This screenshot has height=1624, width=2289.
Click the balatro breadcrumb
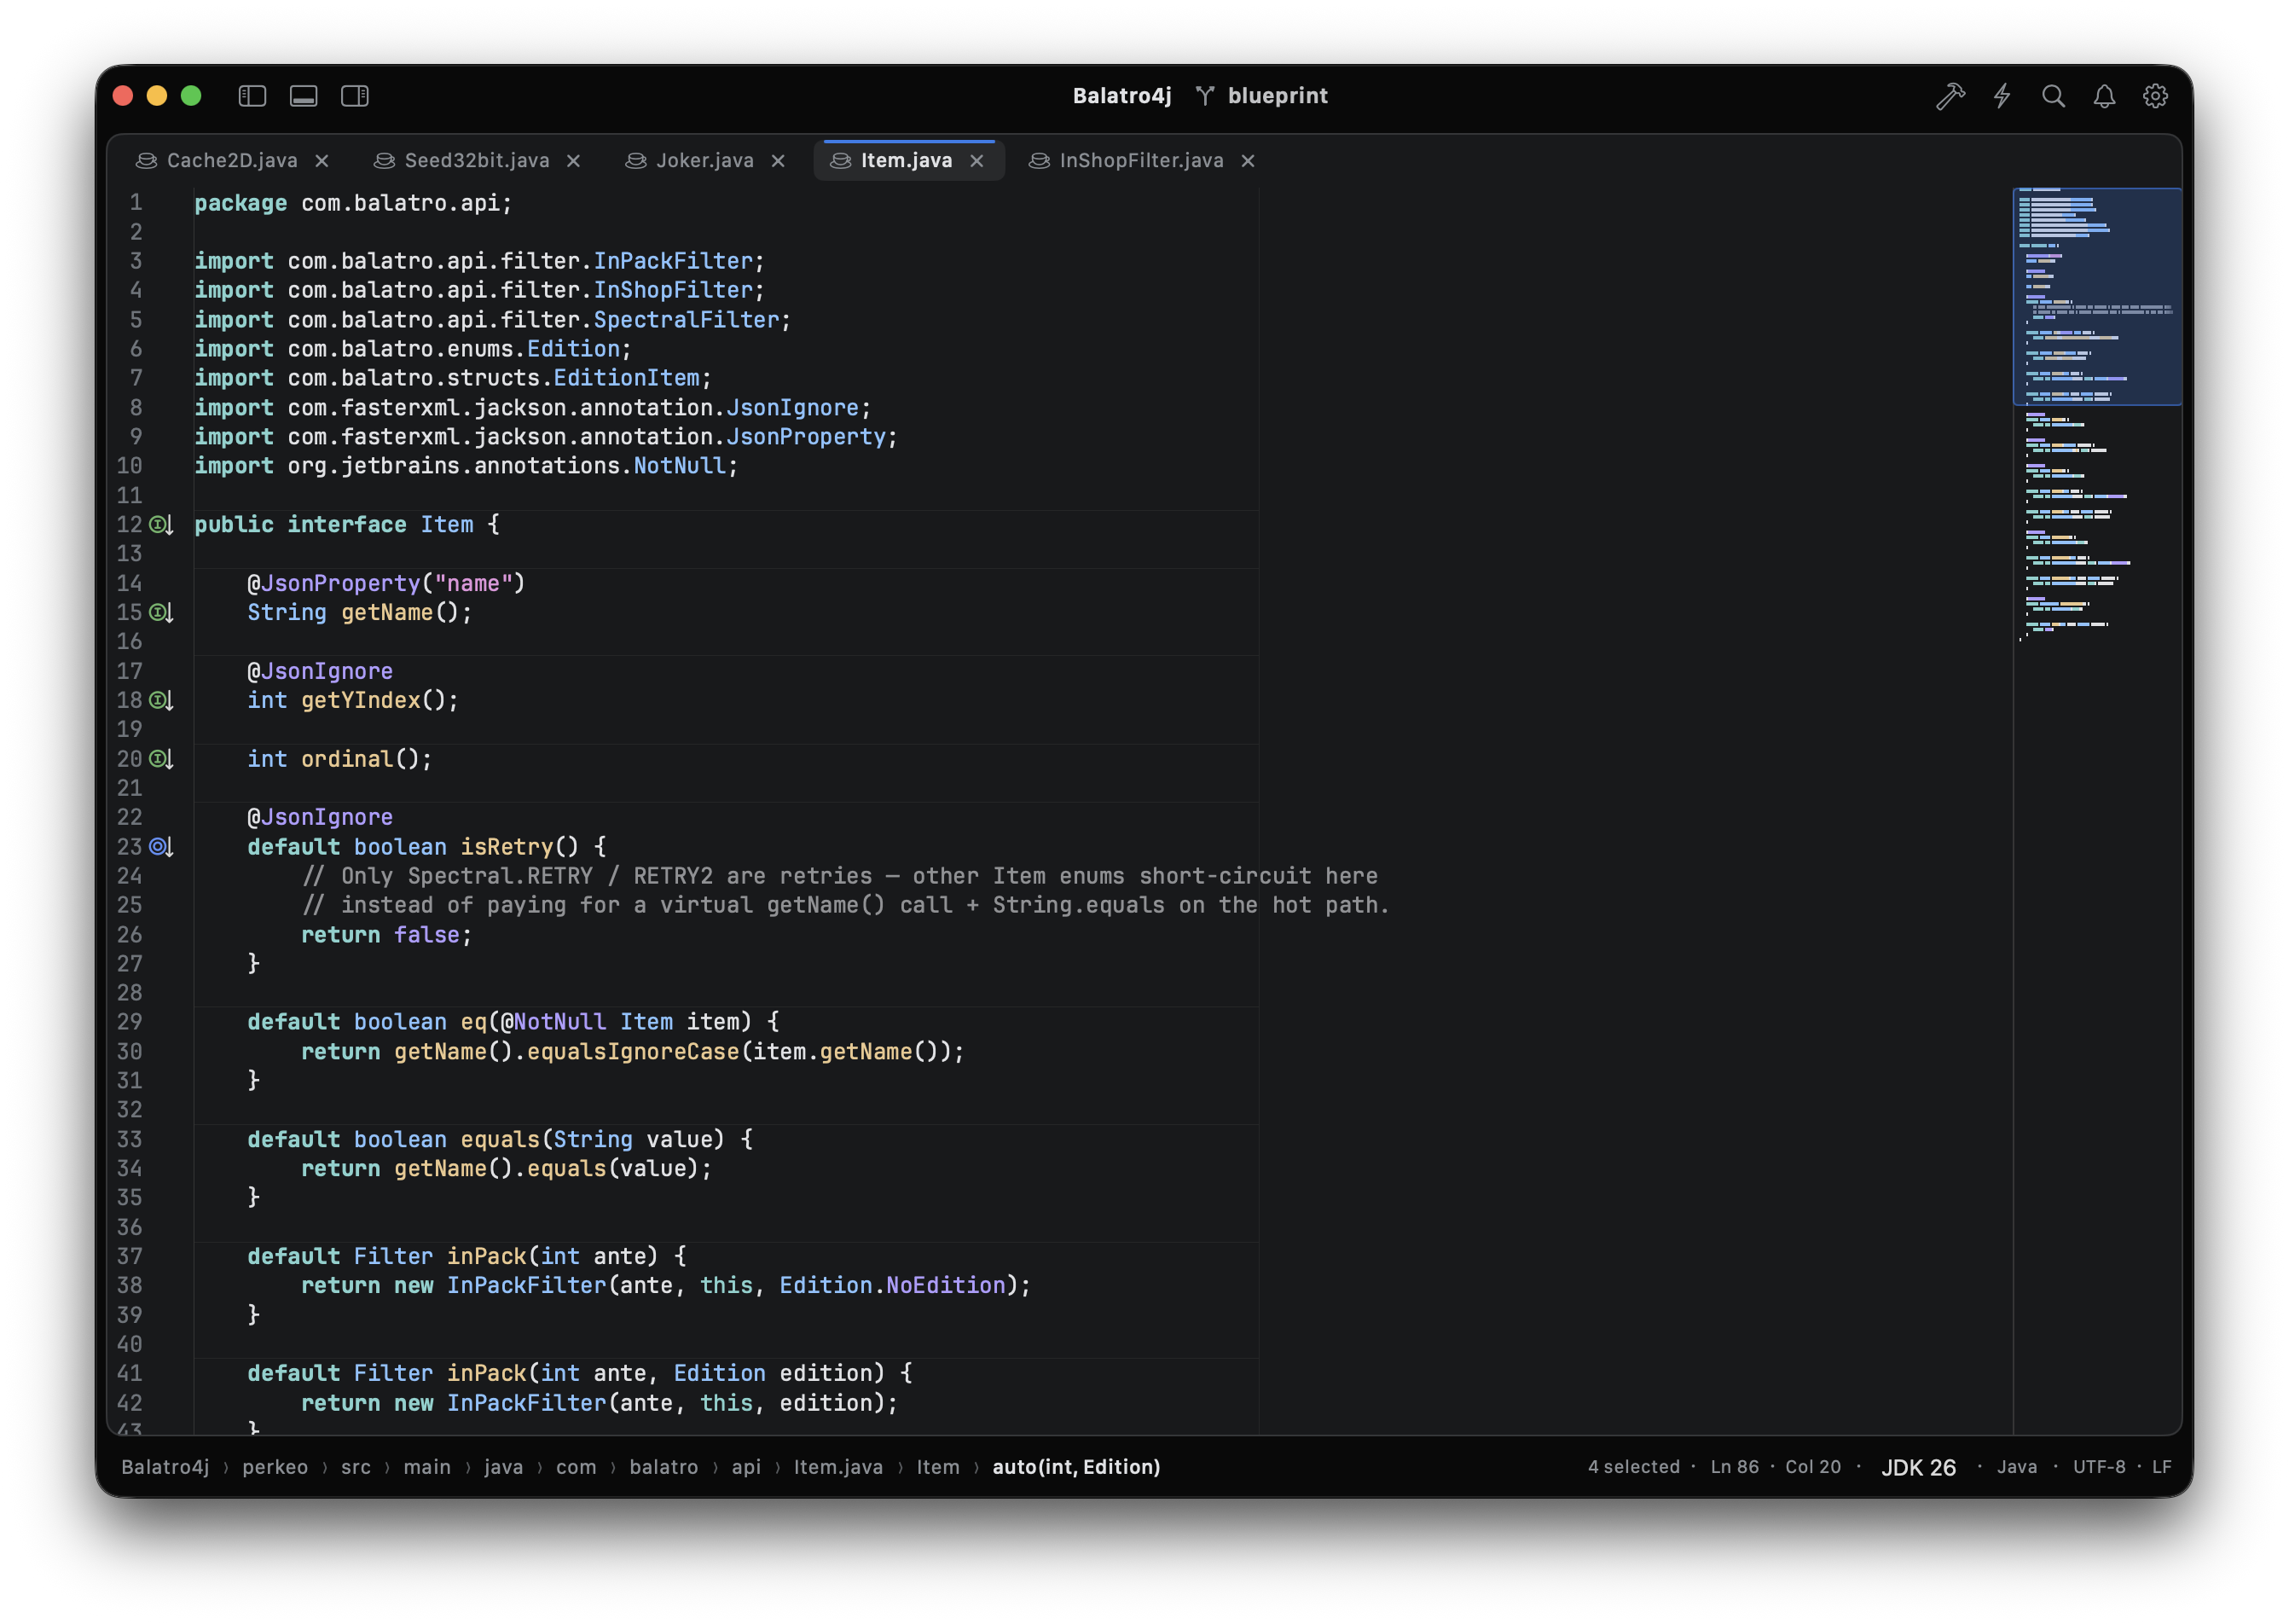[x=664, y=1467]
